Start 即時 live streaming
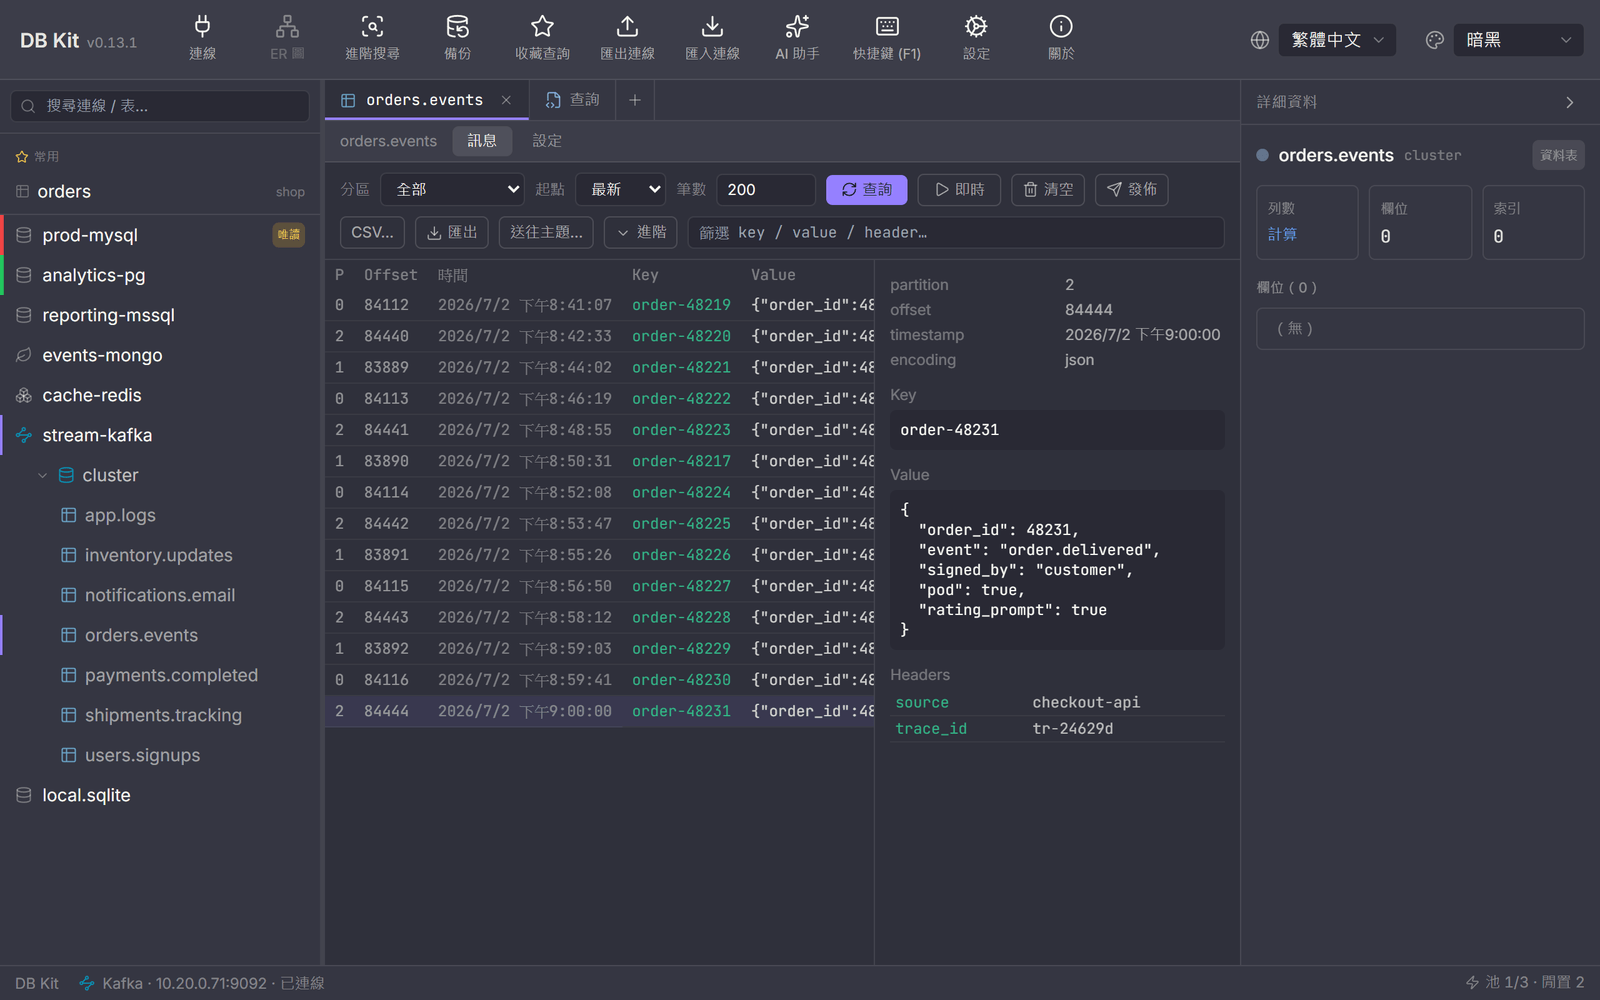 [x=959, y=189]
